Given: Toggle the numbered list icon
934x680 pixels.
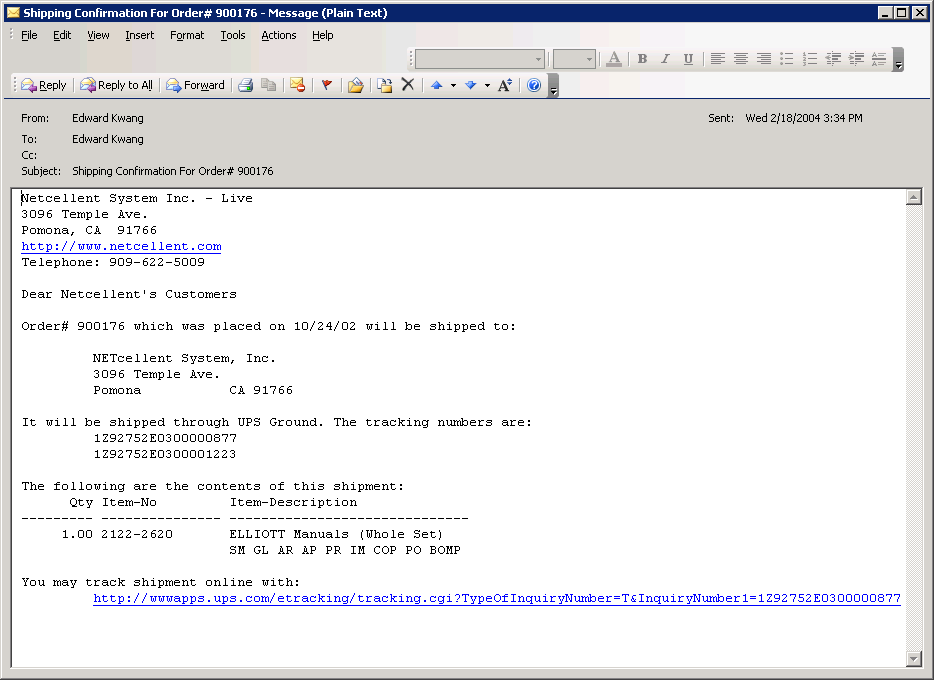Looking at the screenshot, I should click(810, 59).
